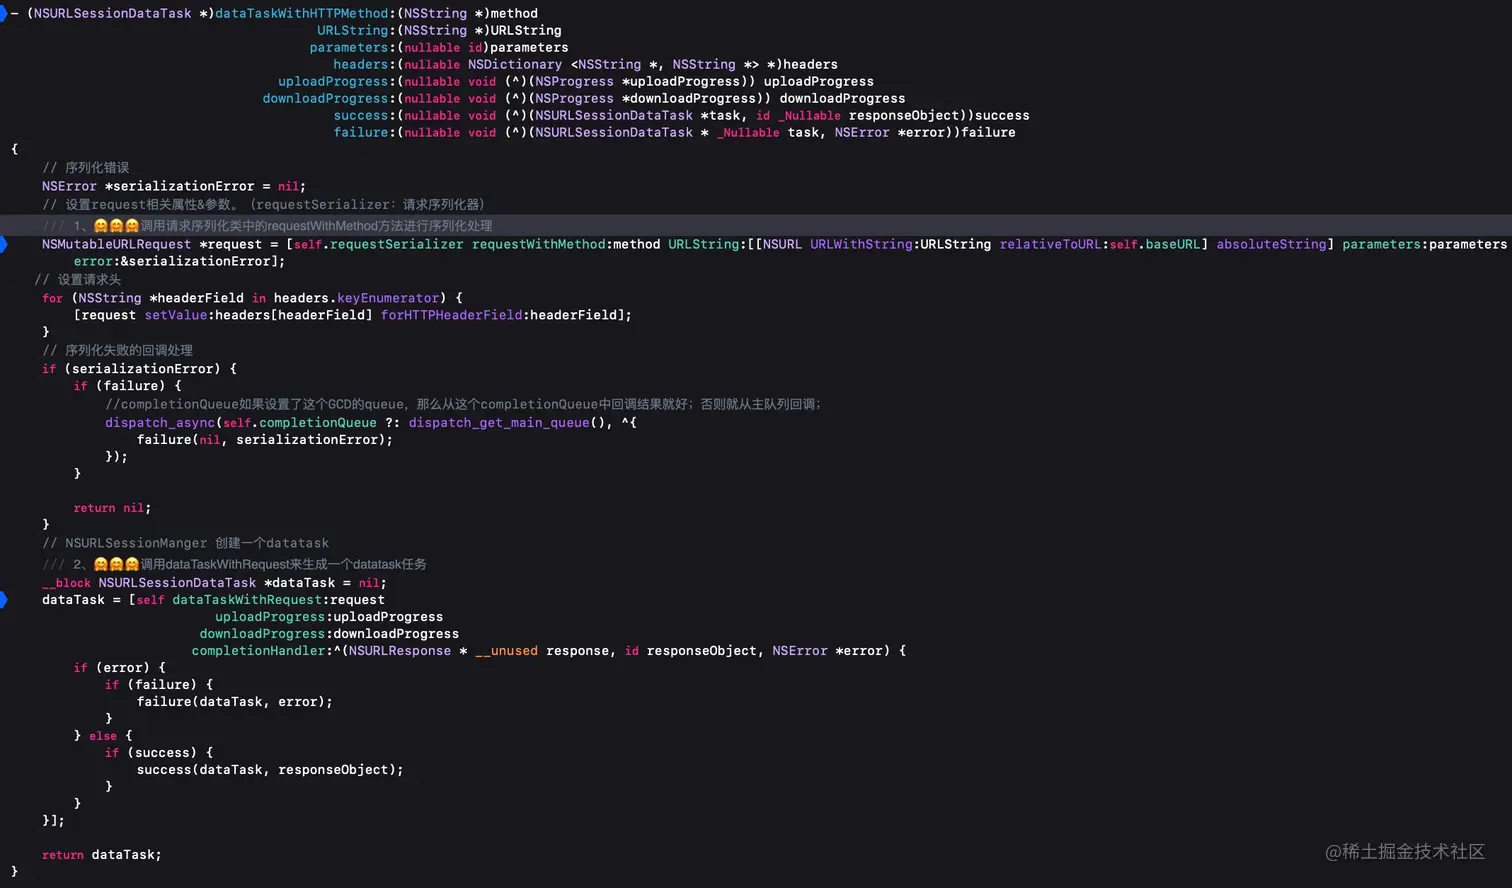Click the 'success(dataTask, responseObject);' line
The height and width of the screenshot is (888, 1512).
pyautogui.click(x=270, y=770)
